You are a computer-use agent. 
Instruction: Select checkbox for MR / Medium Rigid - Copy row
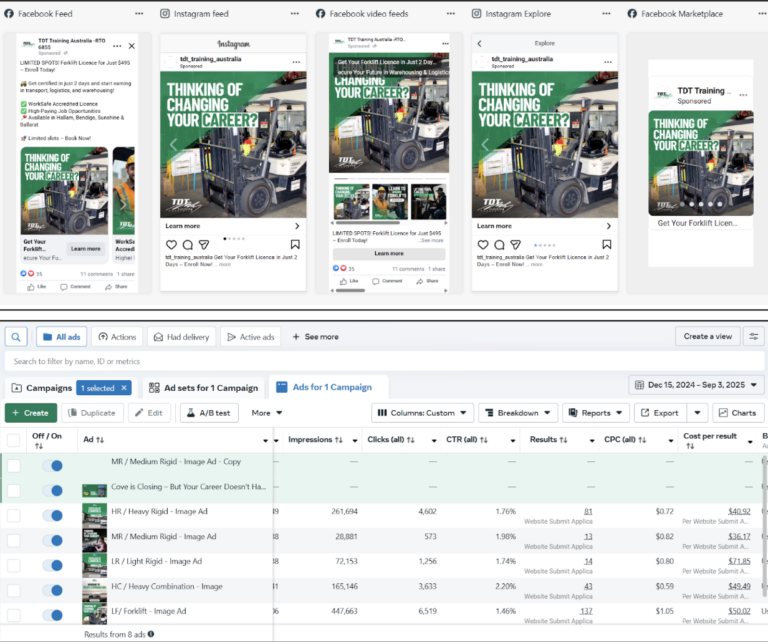pos(14,465)
